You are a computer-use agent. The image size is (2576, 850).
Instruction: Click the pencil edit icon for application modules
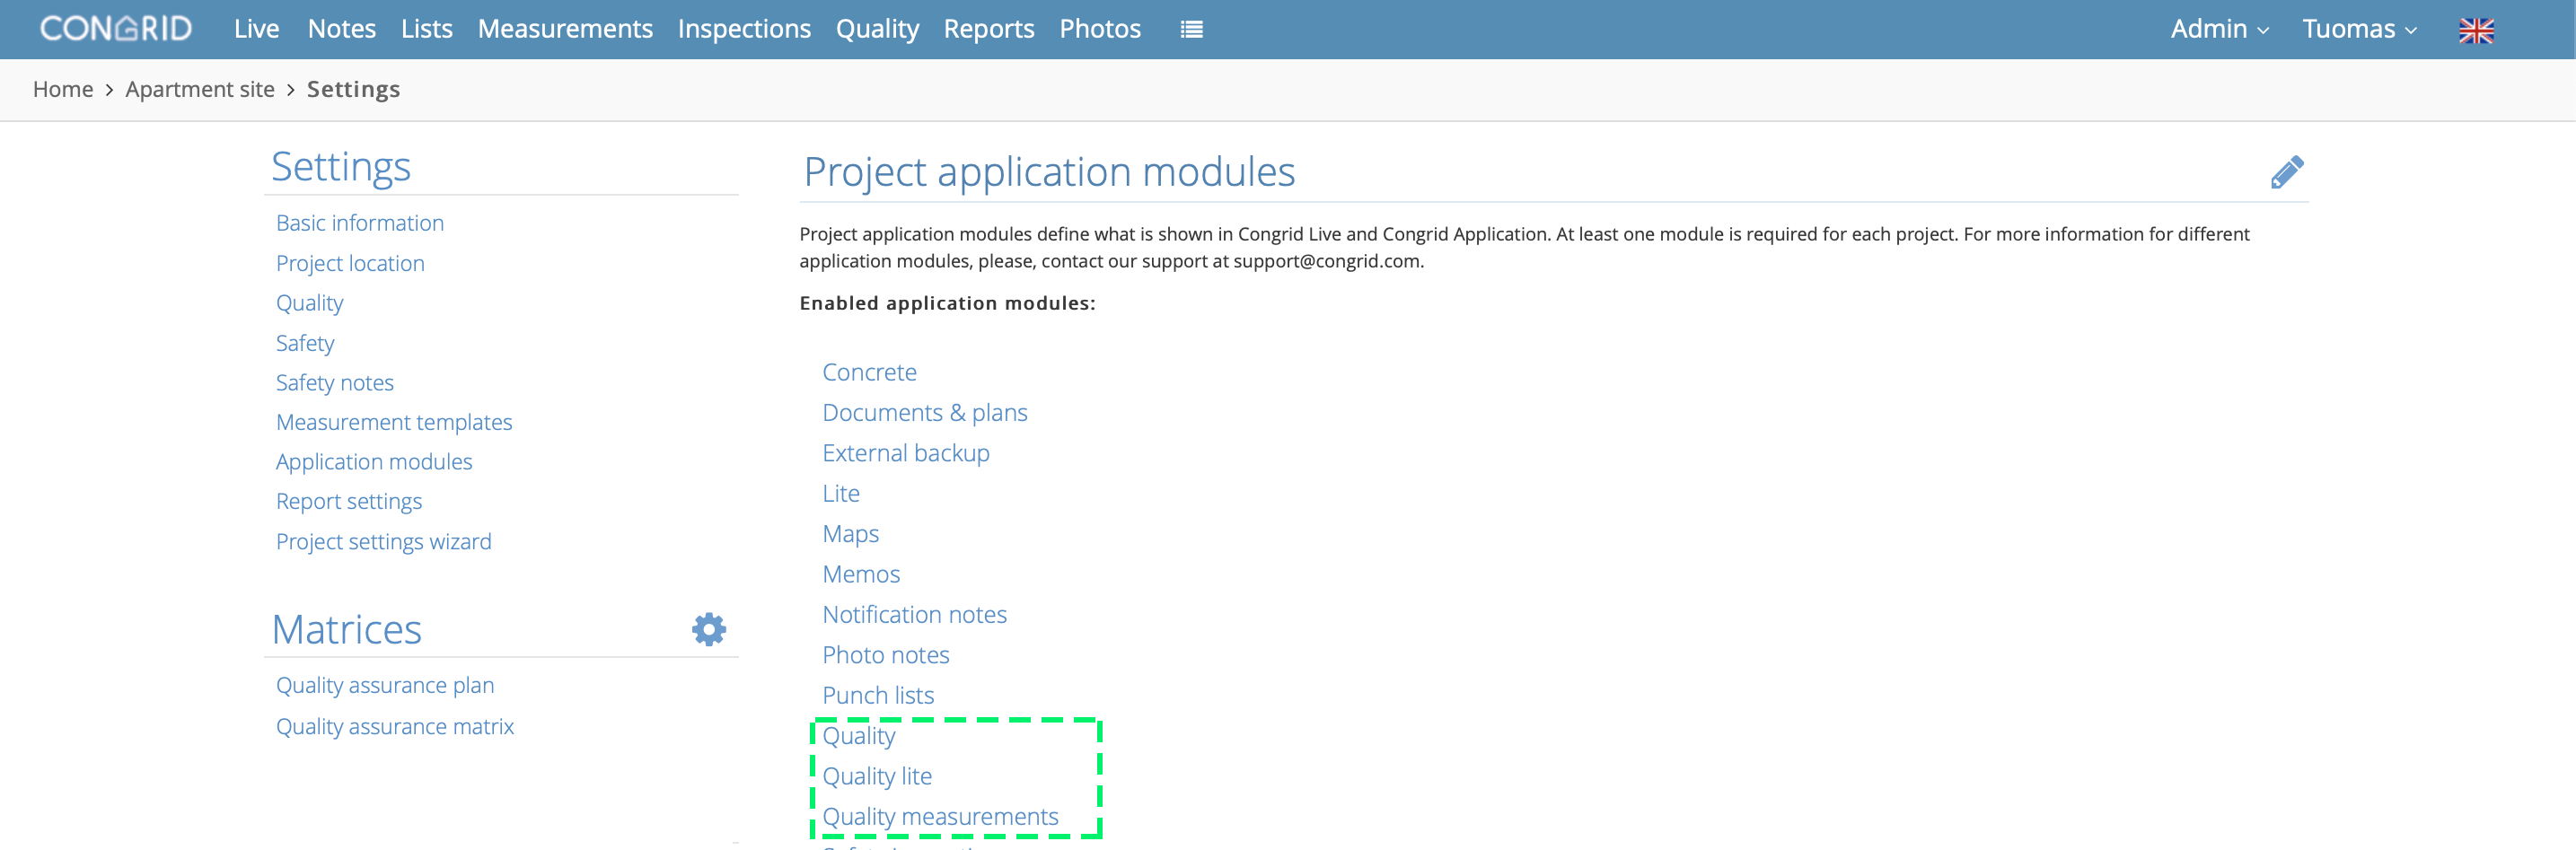(2286, 172)
